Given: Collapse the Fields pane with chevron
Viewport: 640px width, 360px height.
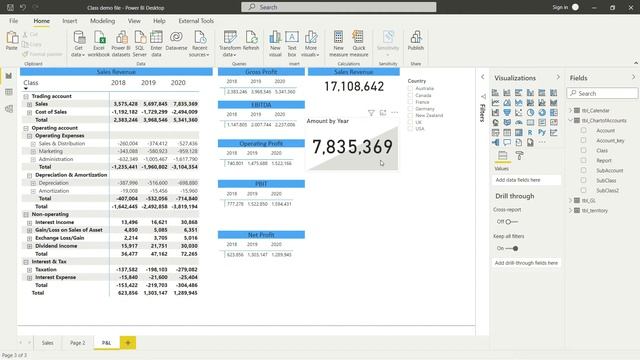Looking at the screenshot, I should coord(633,77).
